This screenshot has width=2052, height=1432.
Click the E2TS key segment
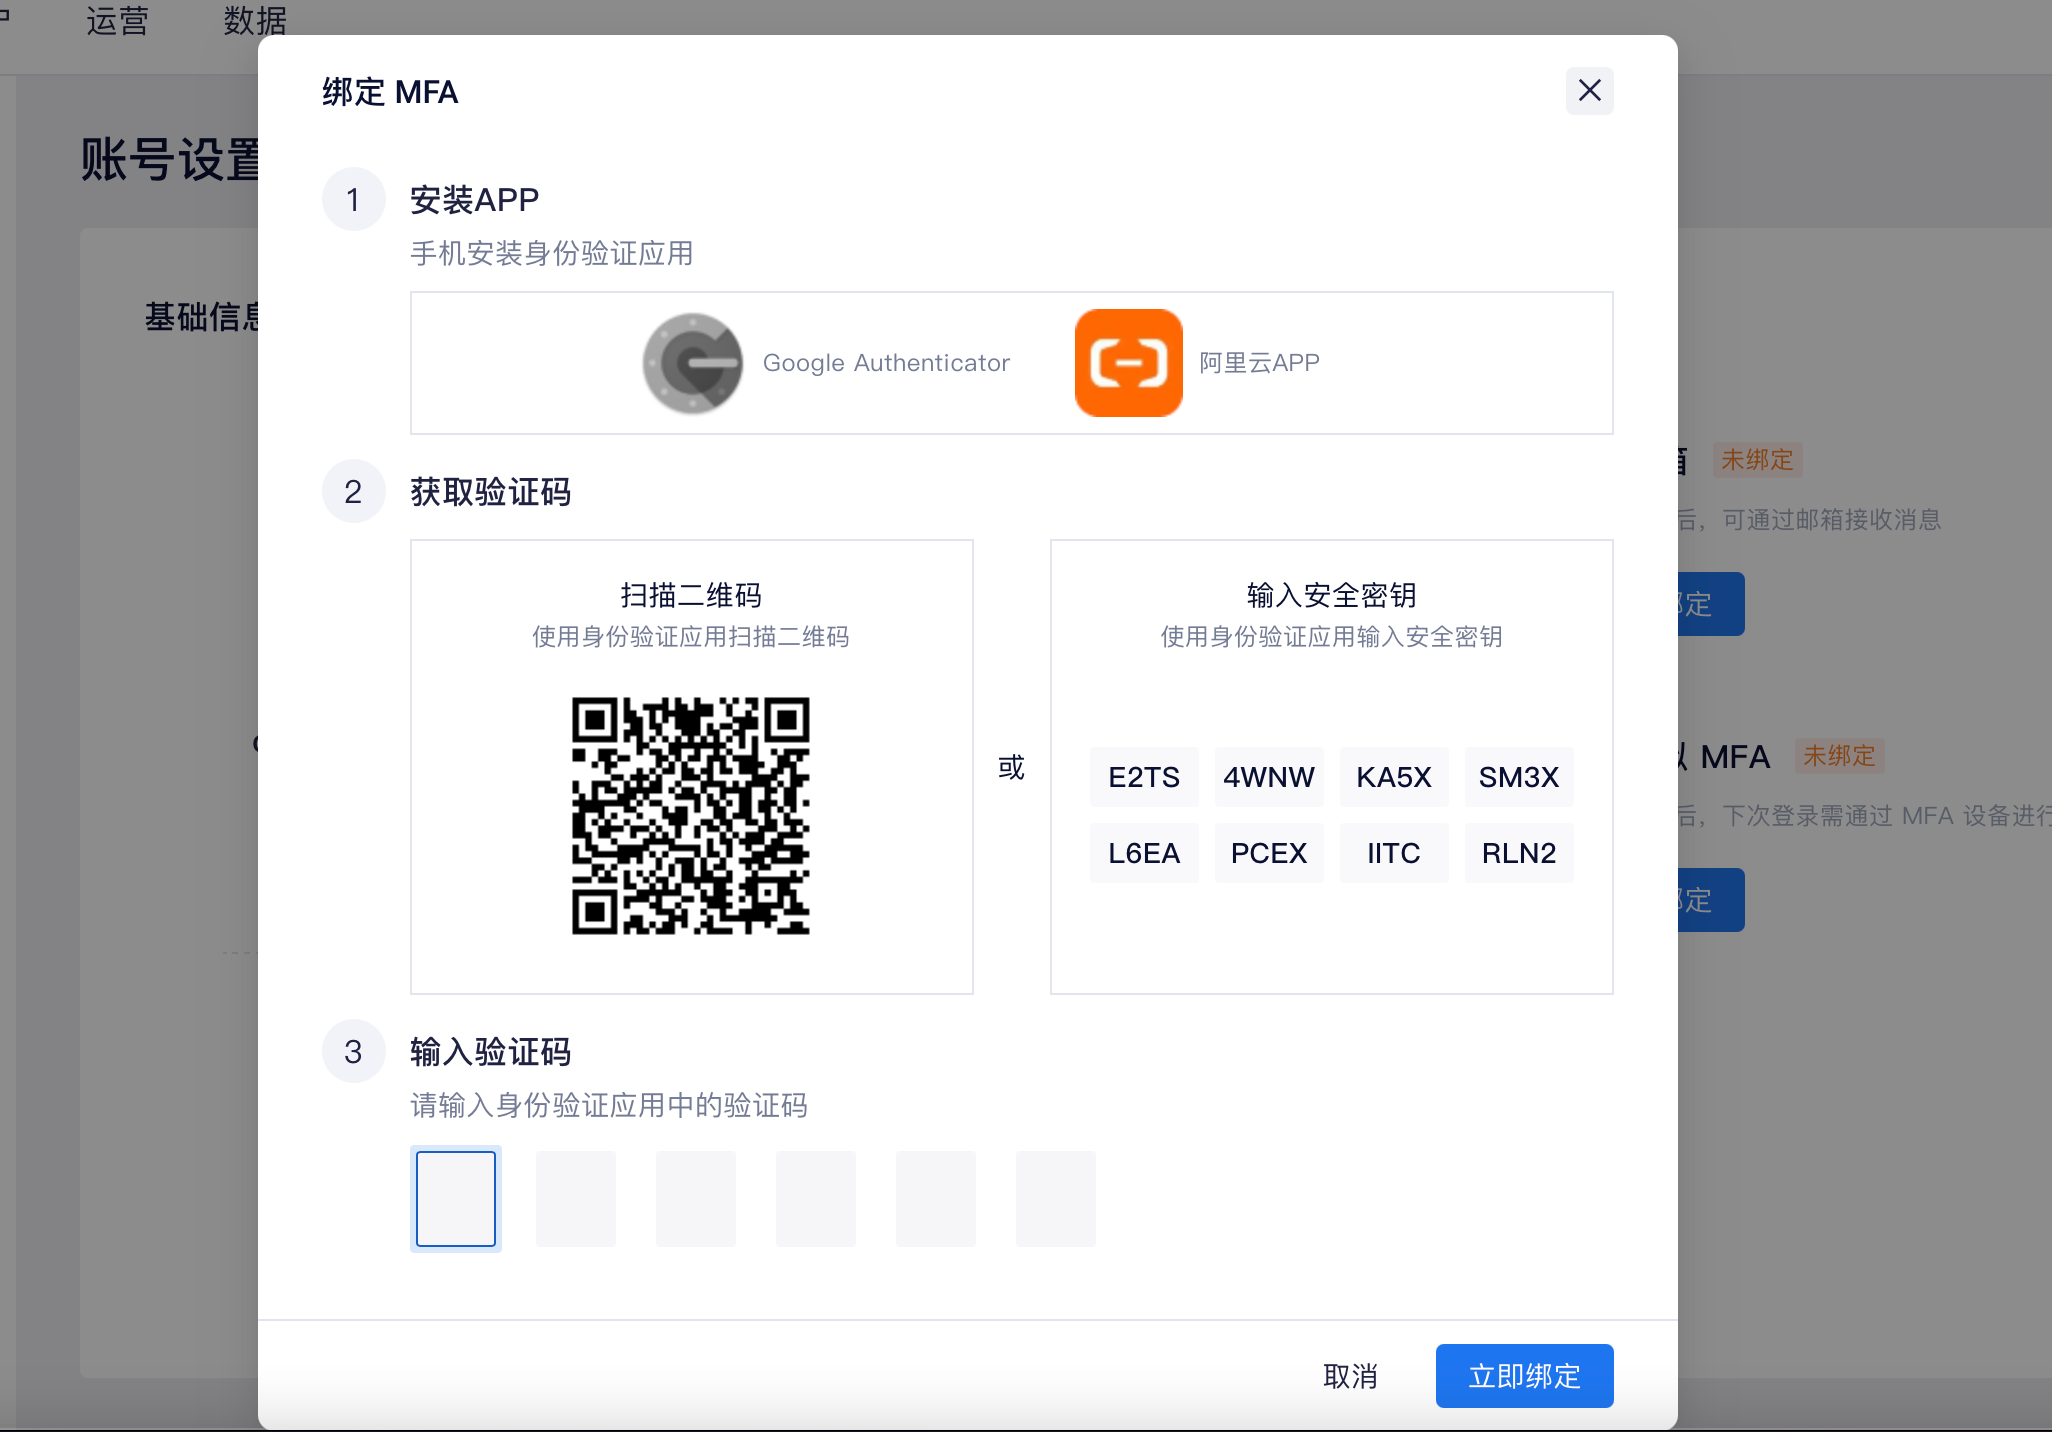click(x=1143, y=777)
